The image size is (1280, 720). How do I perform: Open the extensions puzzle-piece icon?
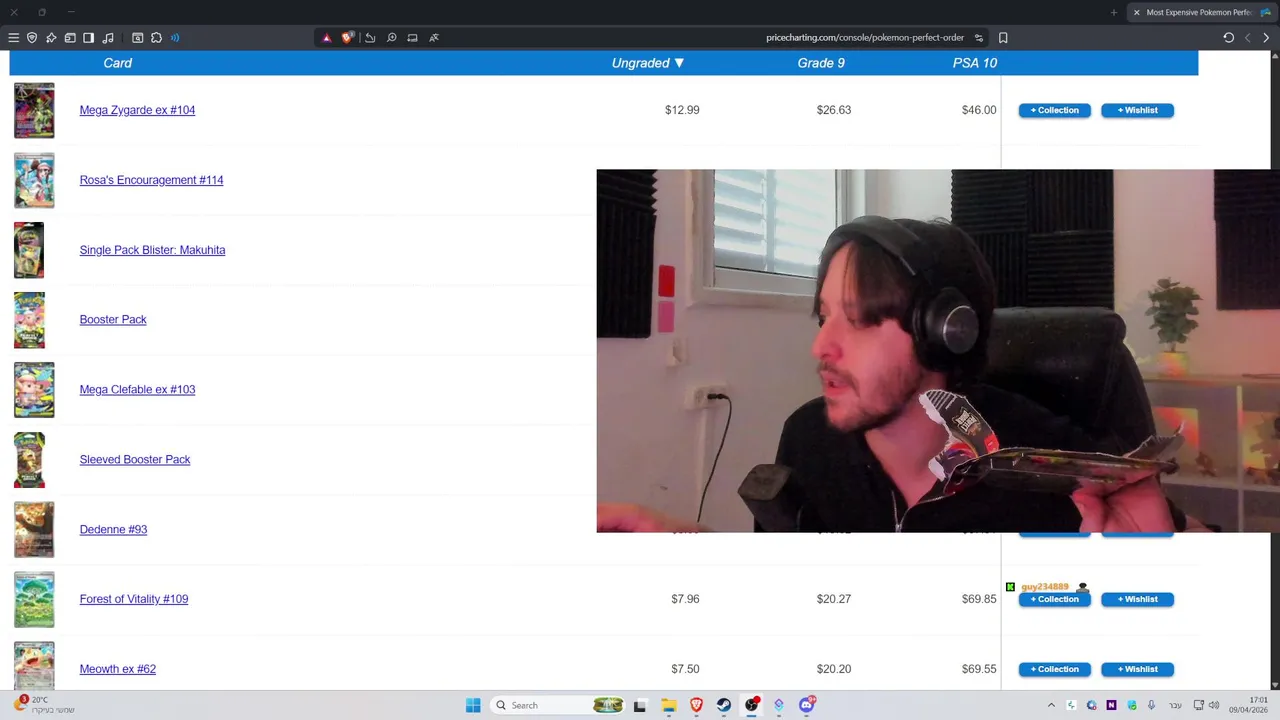[x=156, y=38]
